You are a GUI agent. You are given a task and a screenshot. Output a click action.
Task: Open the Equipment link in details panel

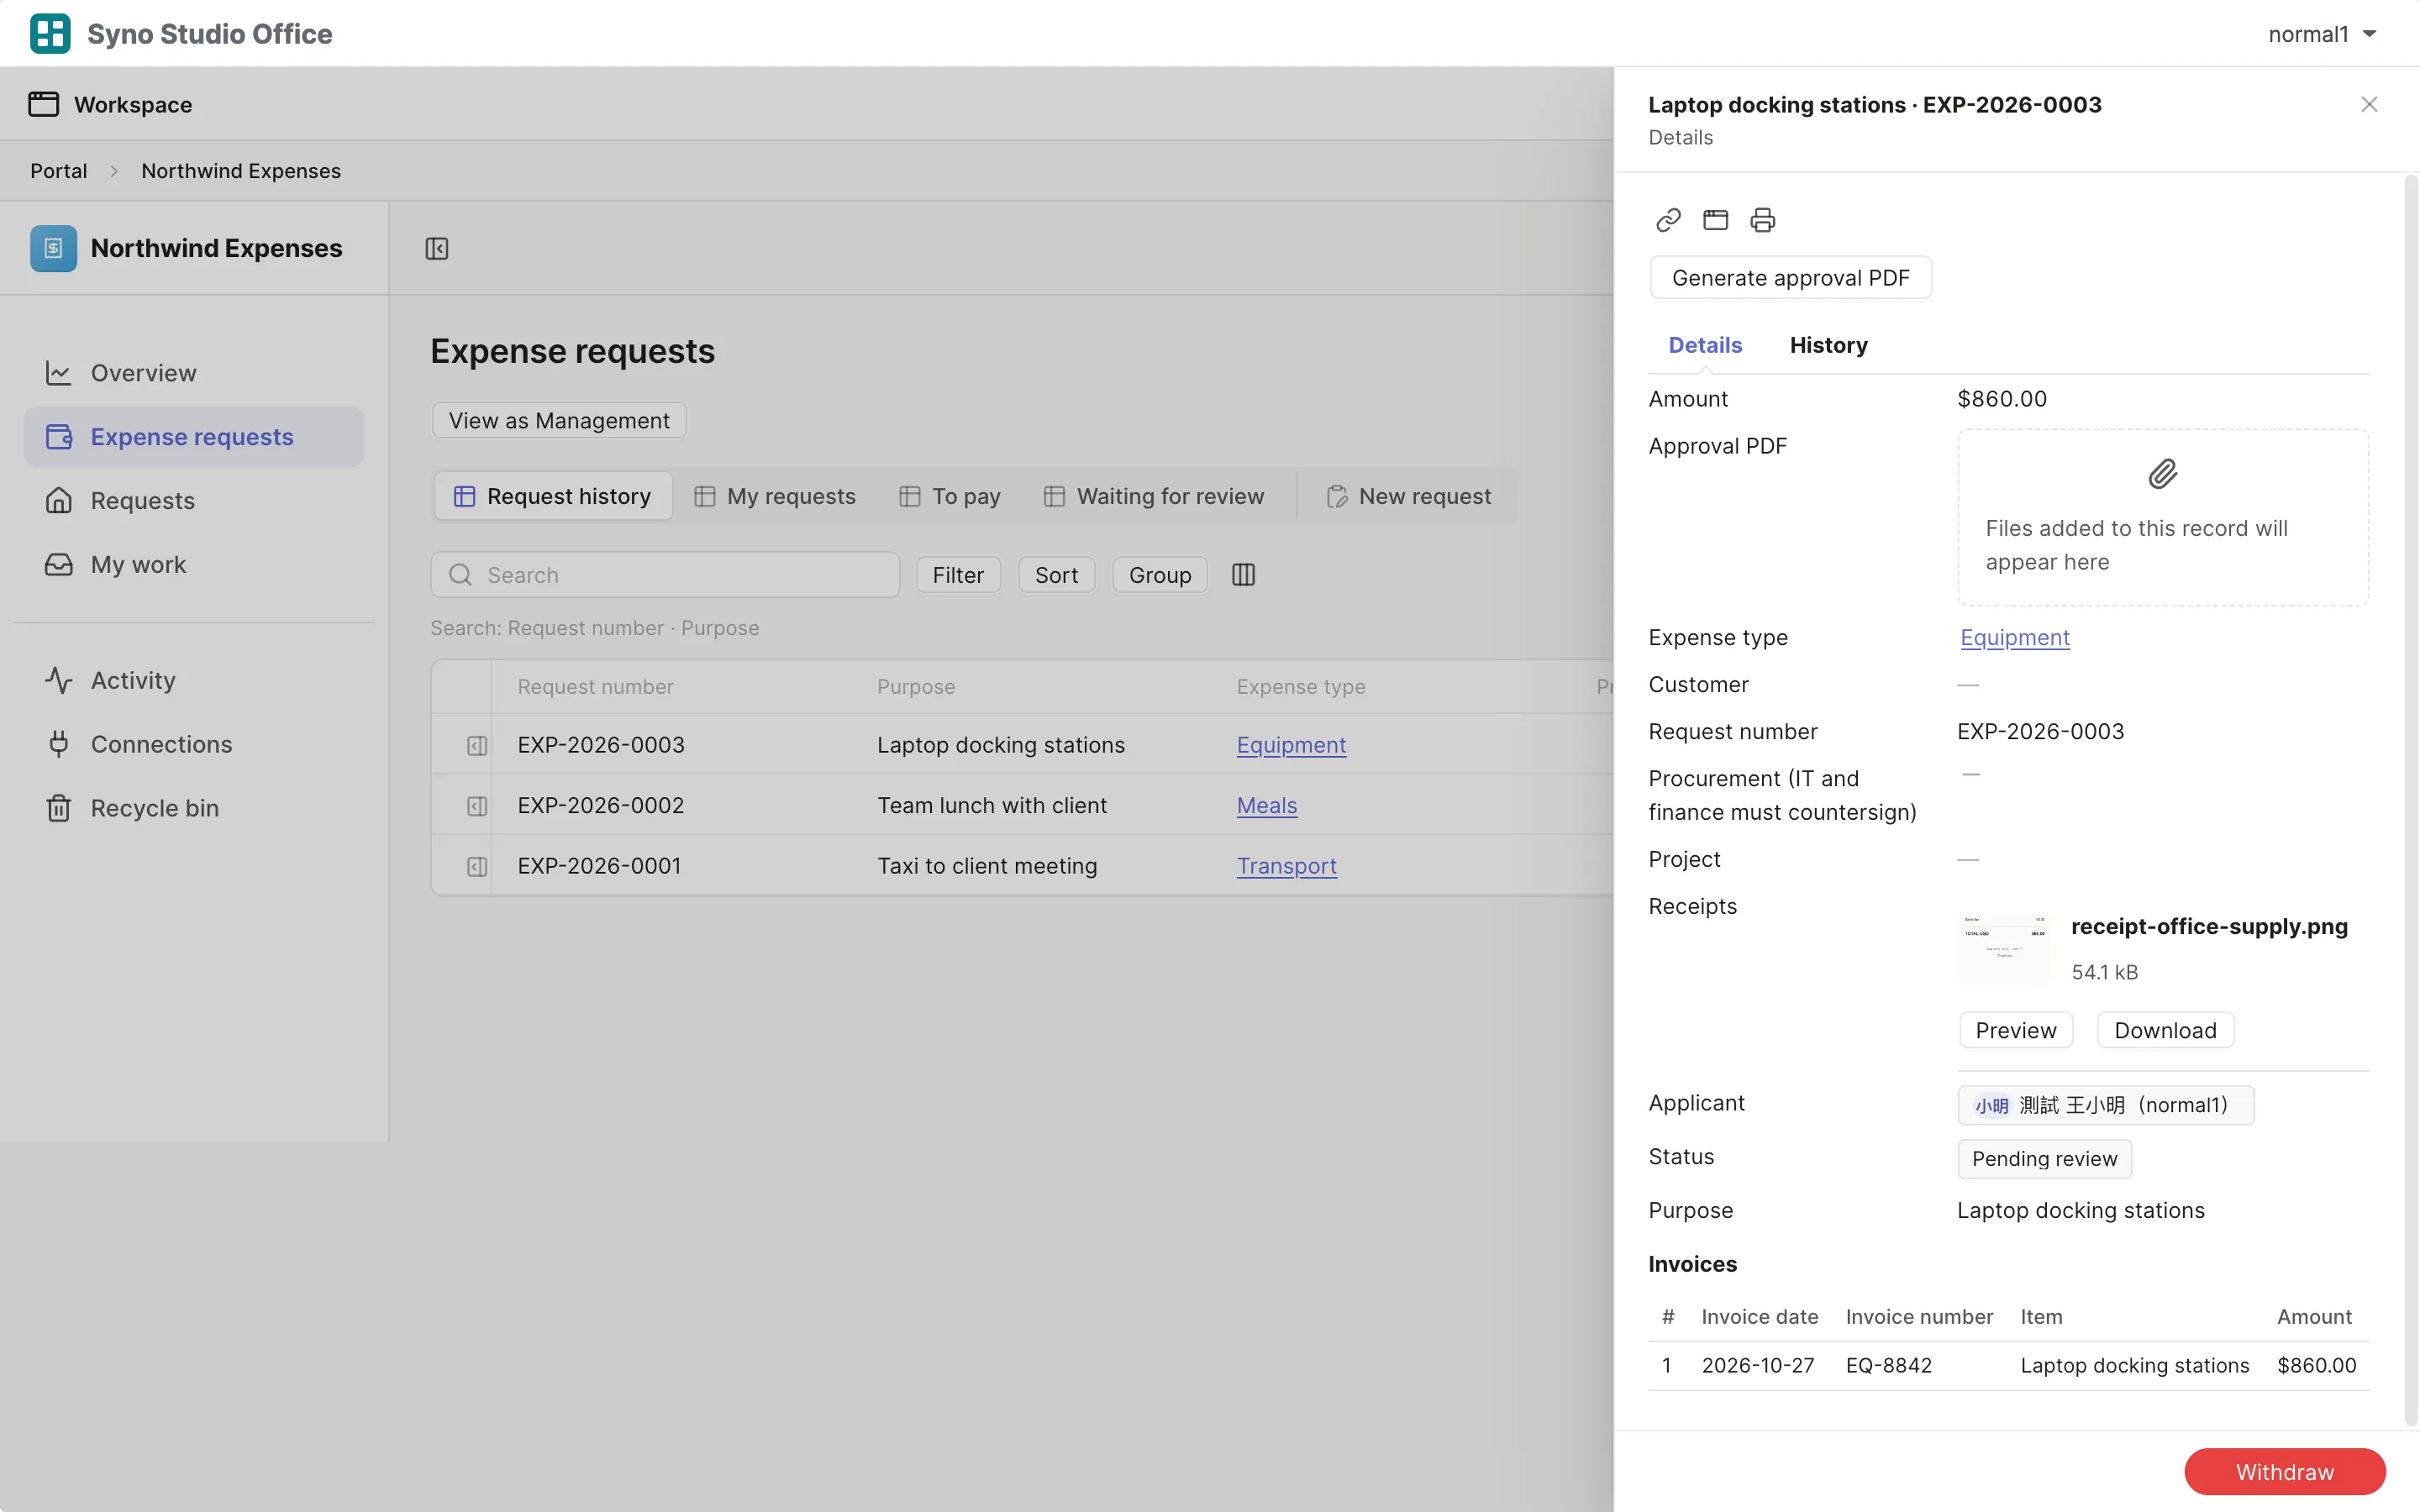[2014, 637]
